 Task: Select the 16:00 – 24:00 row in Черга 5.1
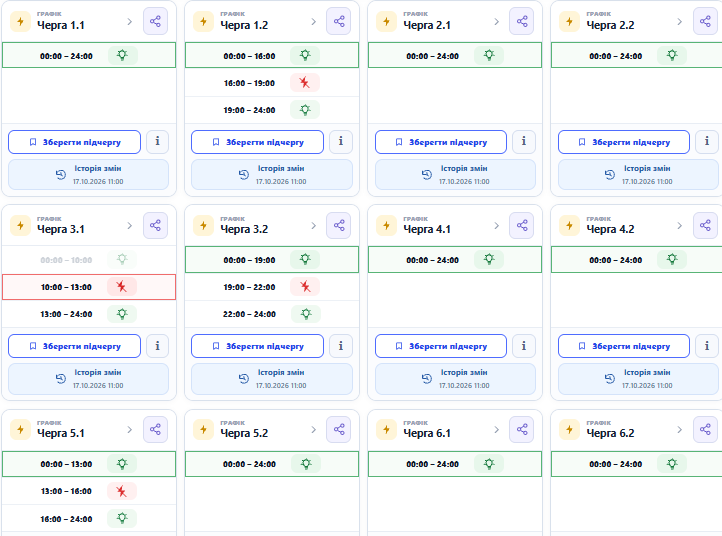(89, 519)
